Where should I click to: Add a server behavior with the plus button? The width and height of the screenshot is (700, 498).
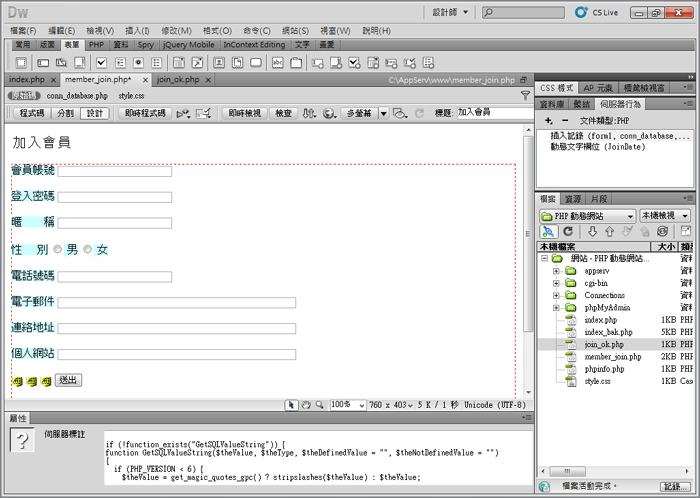pyautogui.click(x=549, y=120)
